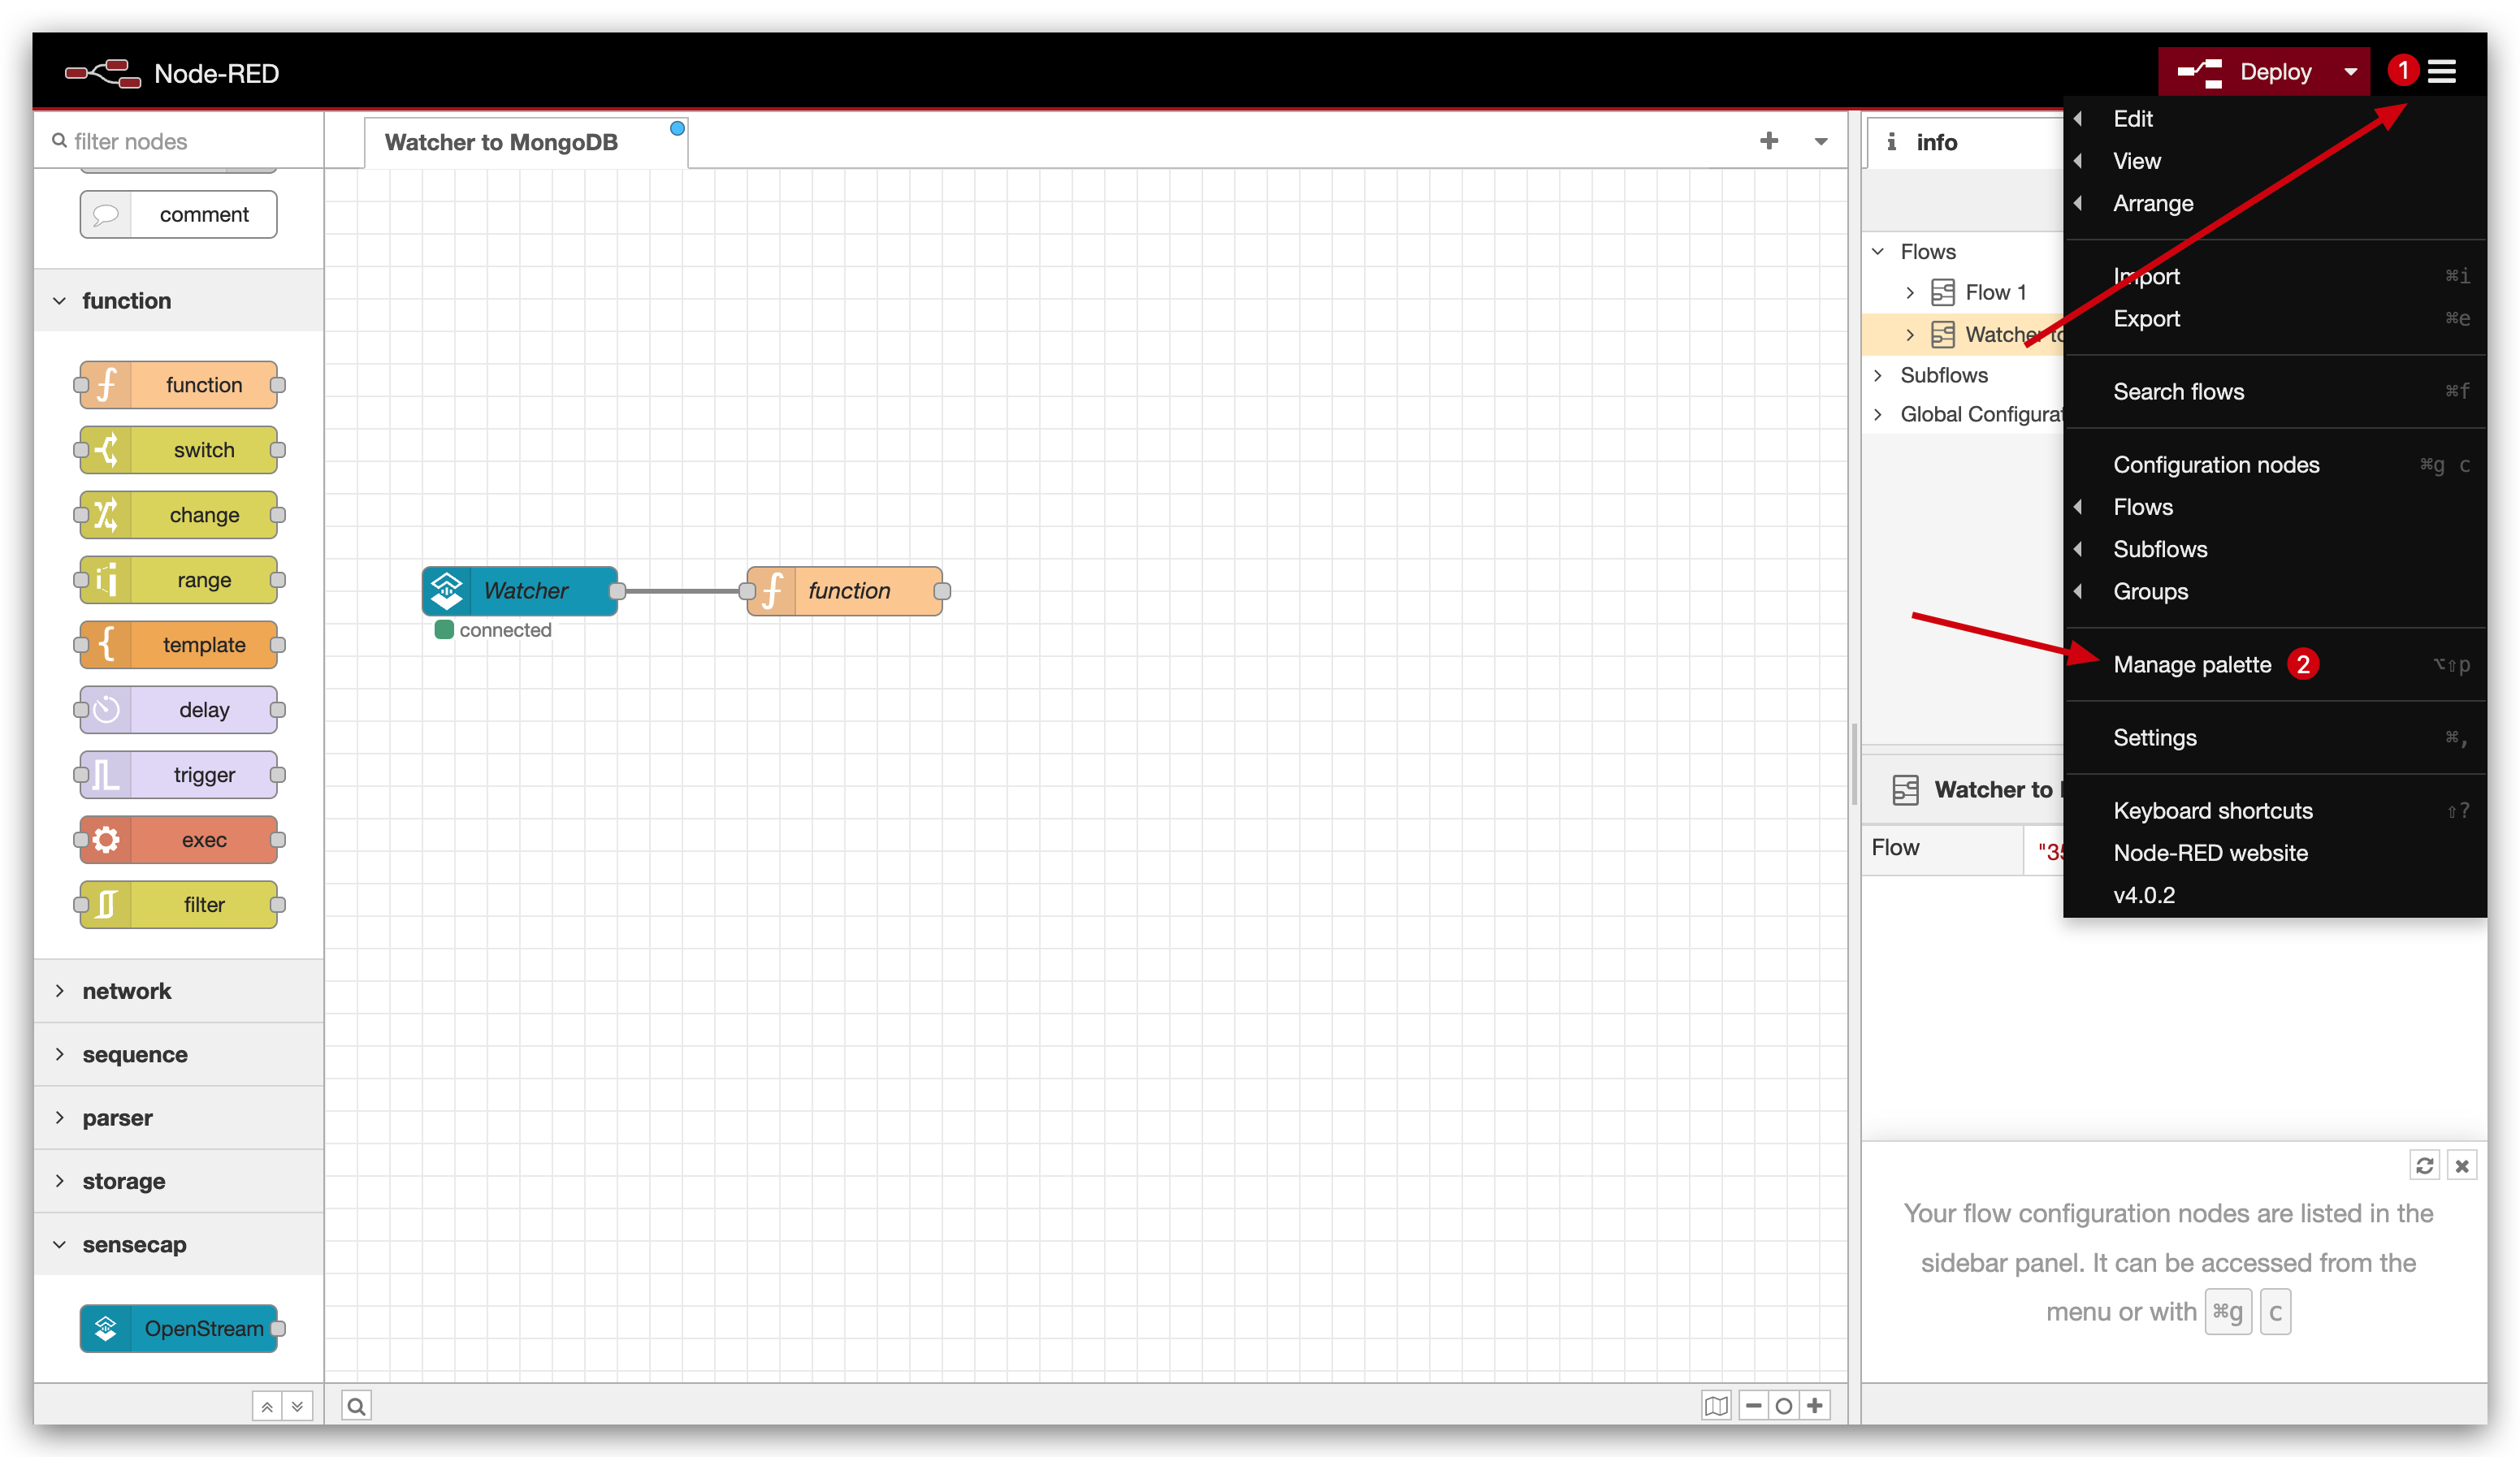The image size is (2520, 1457).
Task: Expand the network palette category
Action: 178,991
